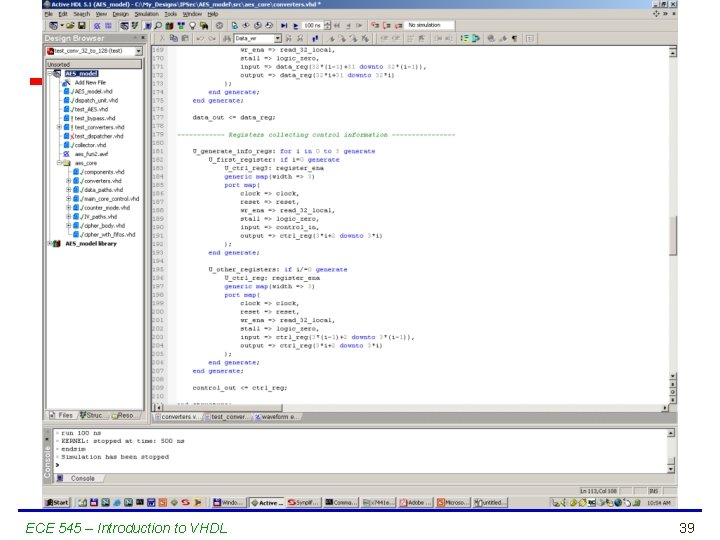Click the 100 ns simulation time field
Image resolution: width=720 pixels, height=540 pixels.
tap(314, 25)
